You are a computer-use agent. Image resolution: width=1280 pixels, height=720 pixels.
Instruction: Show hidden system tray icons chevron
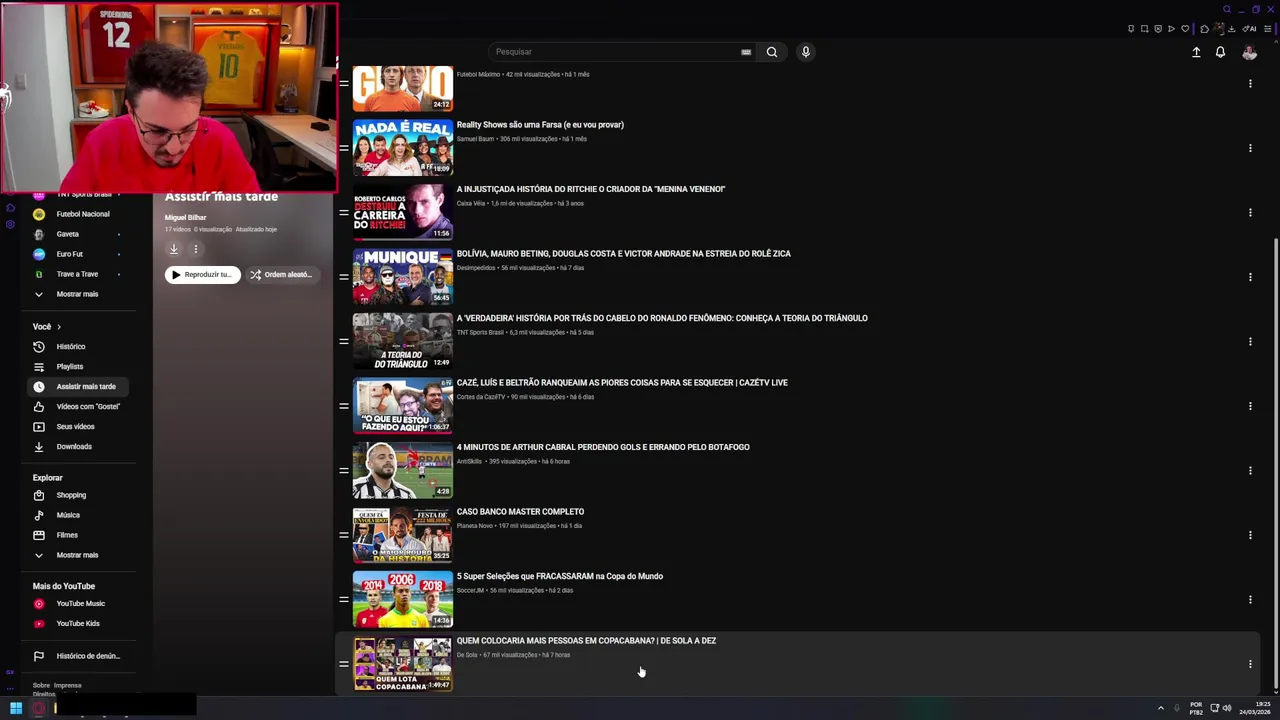point(1161,708)
